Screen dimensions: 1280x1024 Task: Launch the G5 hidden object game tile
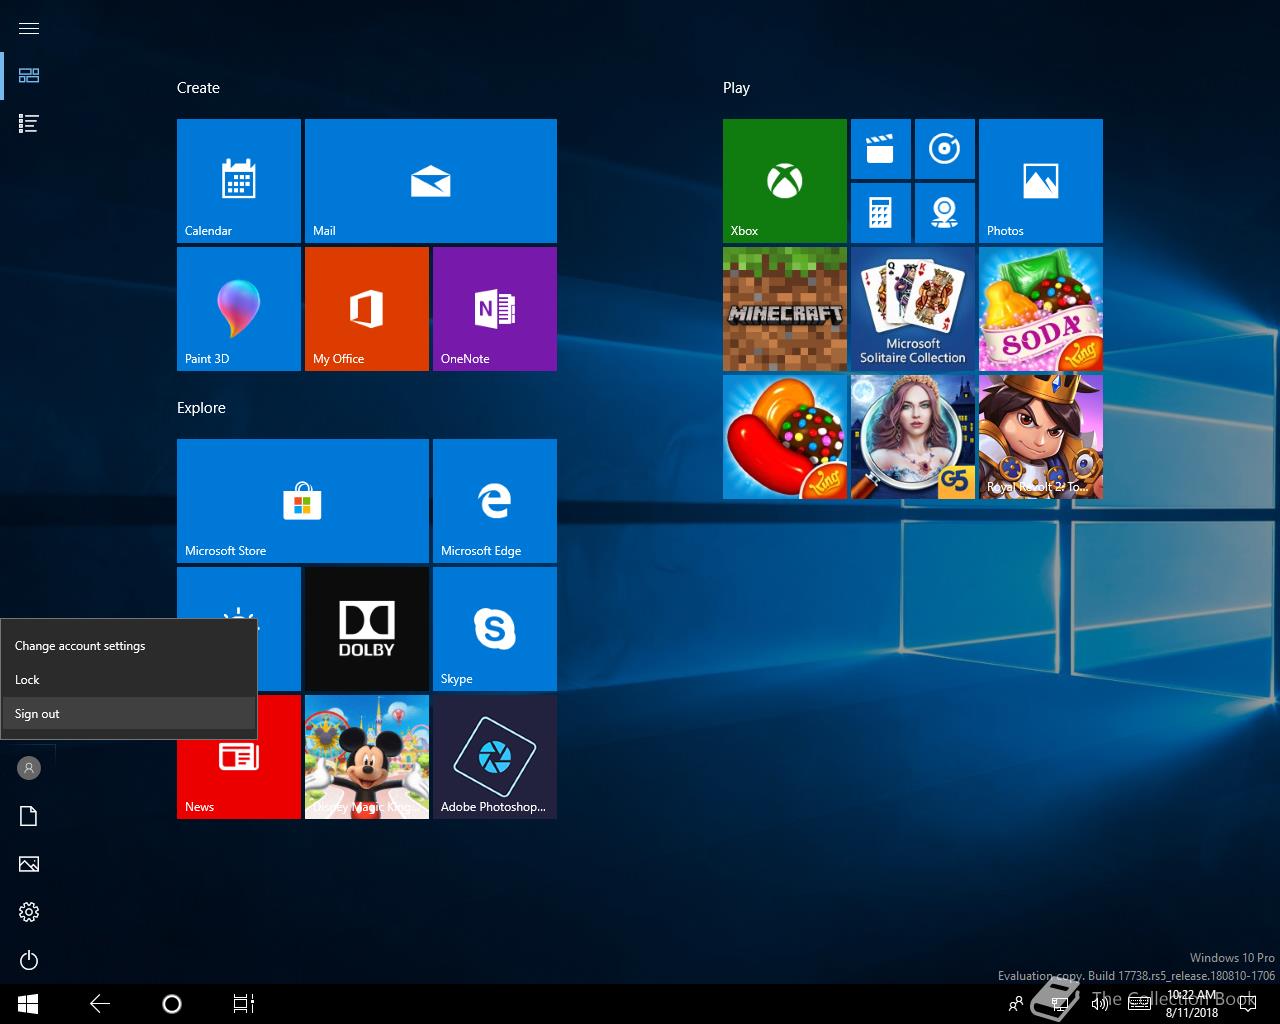click(913, 437)
